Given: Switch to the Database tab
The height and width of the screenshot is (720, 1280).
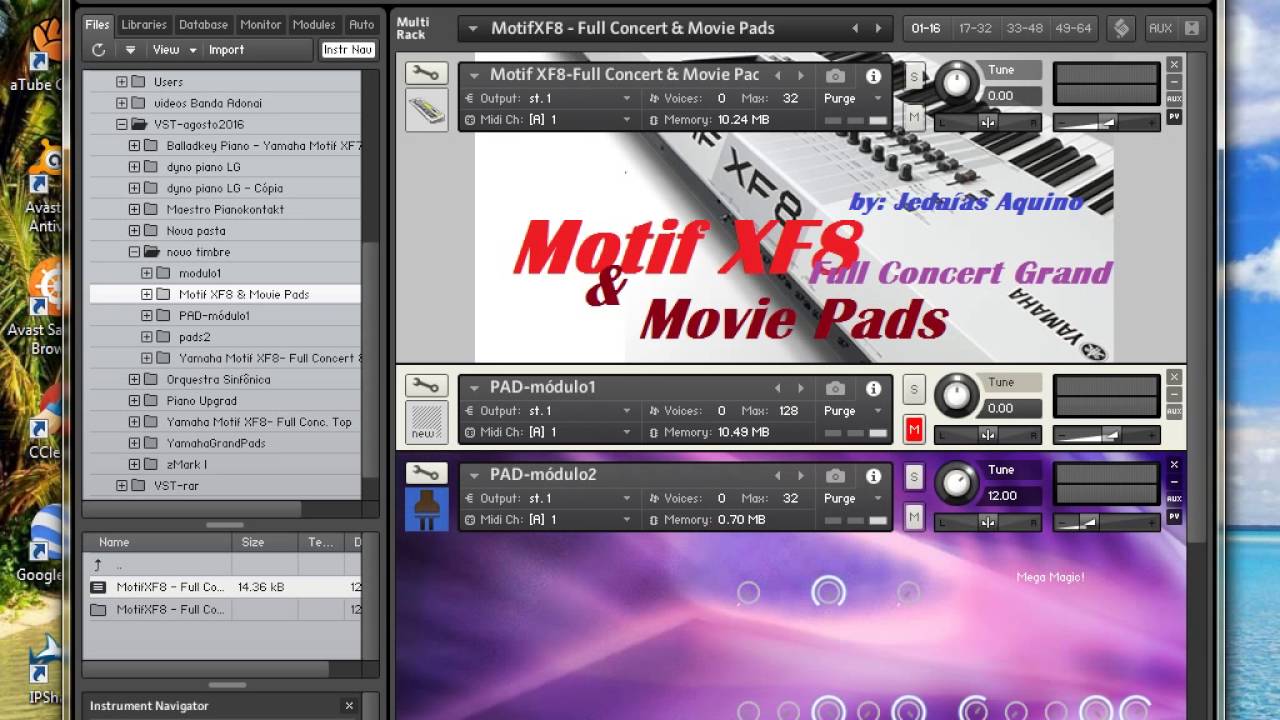Looking at the screenshot, I should (203, 24).
